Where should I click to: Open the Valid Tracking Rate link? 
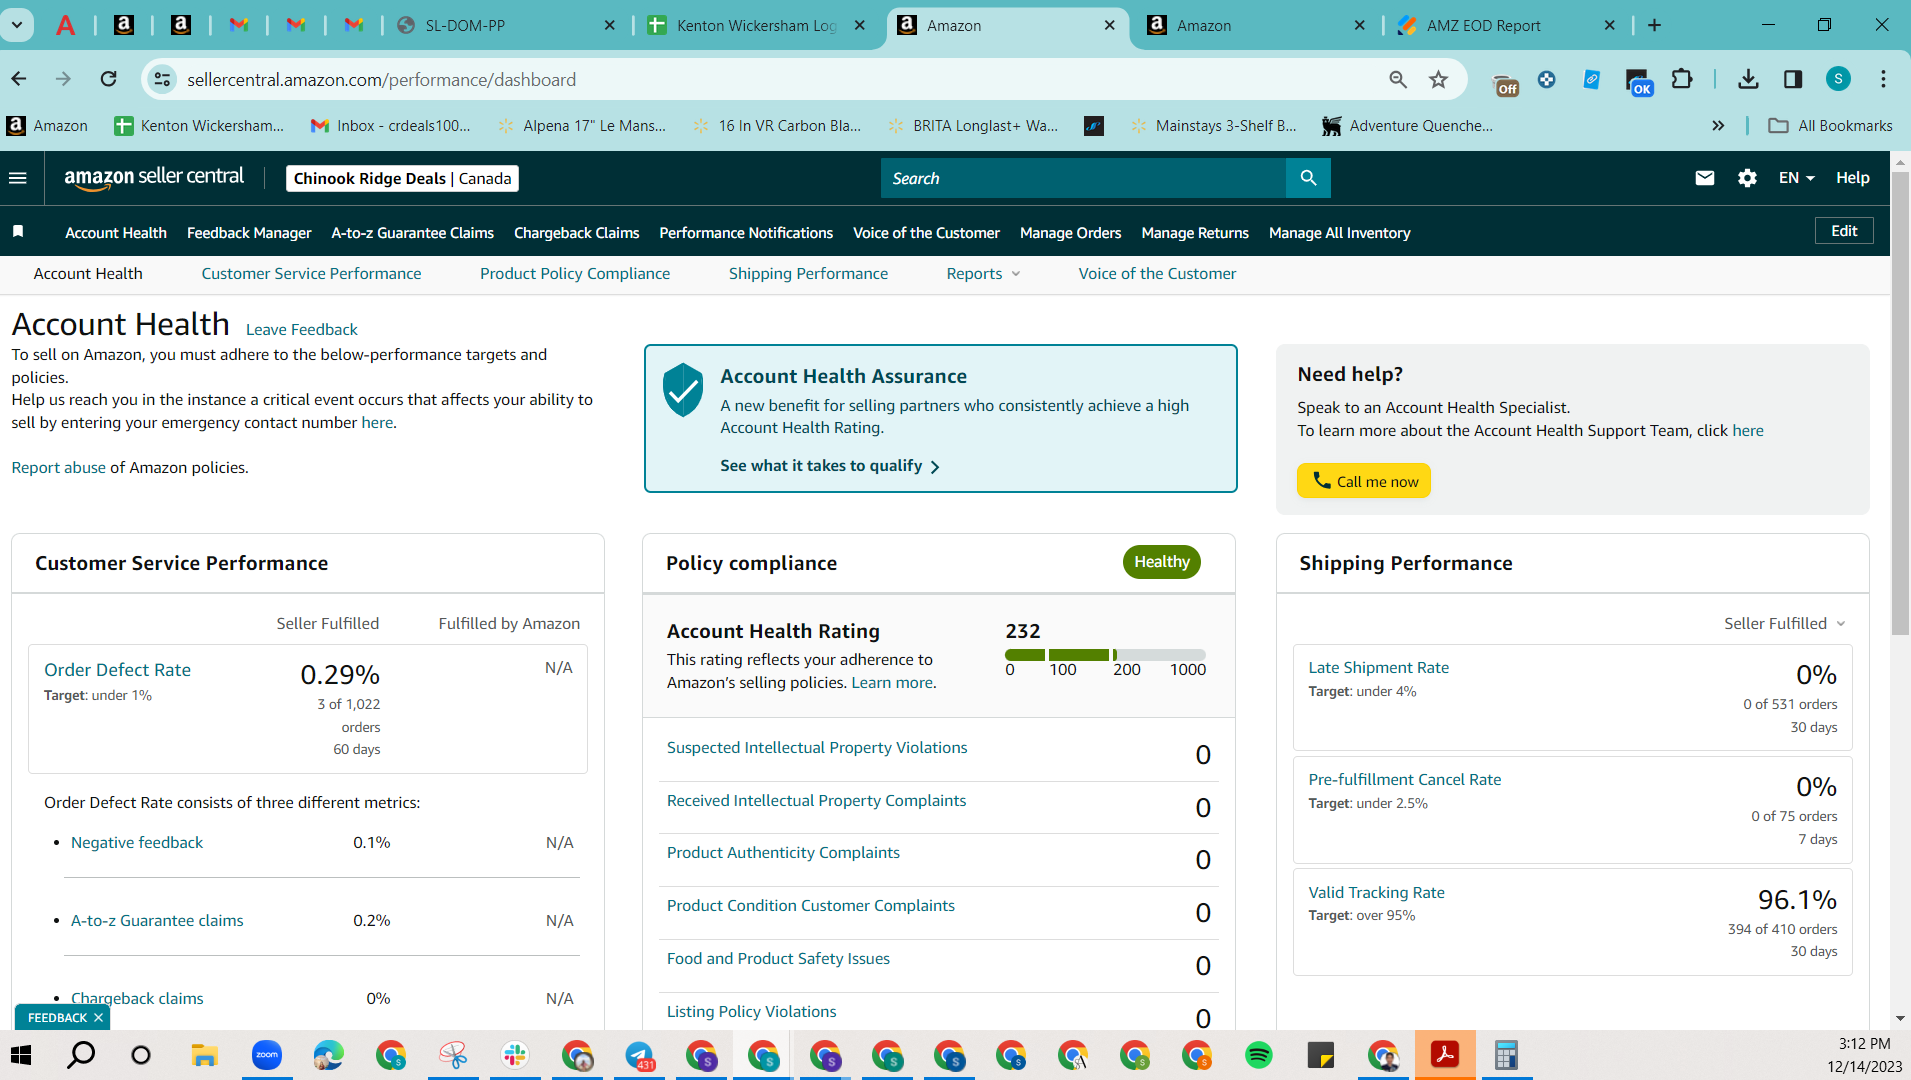click(1376, 892)
